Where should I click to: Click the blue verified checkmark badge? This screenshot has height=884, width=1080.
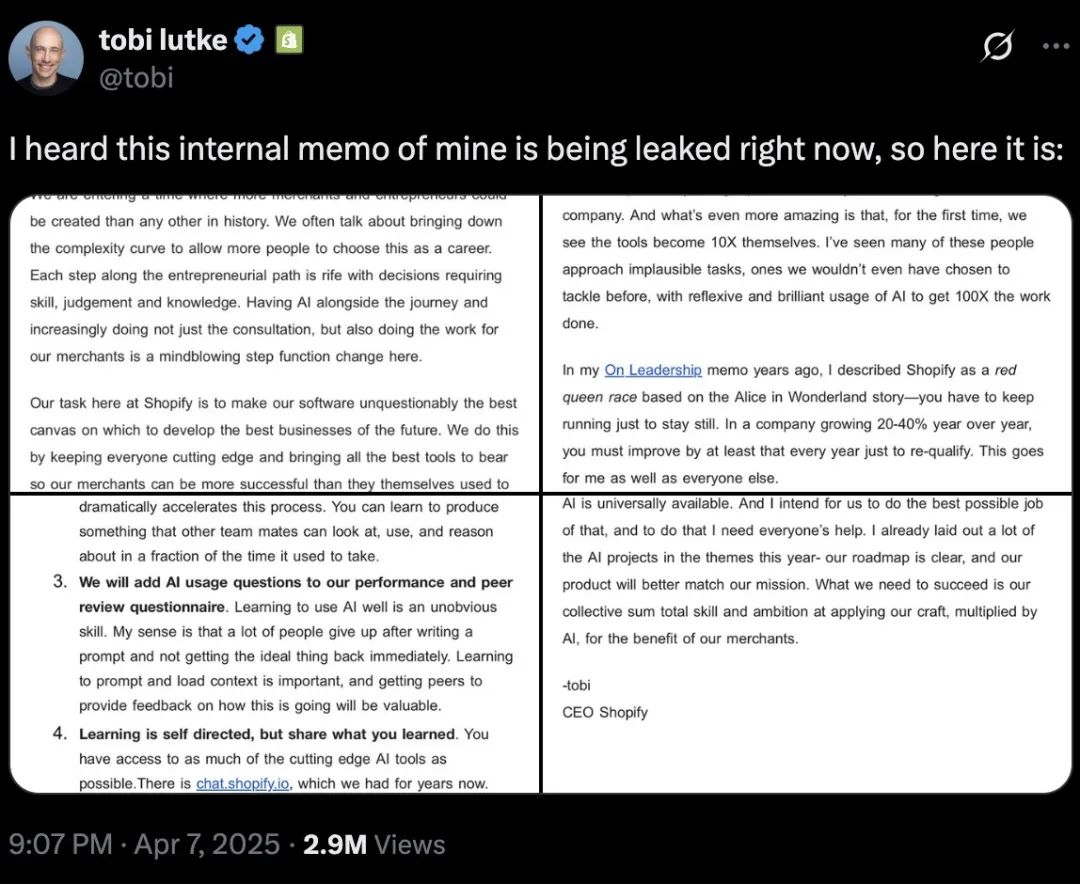pos(249,40)
